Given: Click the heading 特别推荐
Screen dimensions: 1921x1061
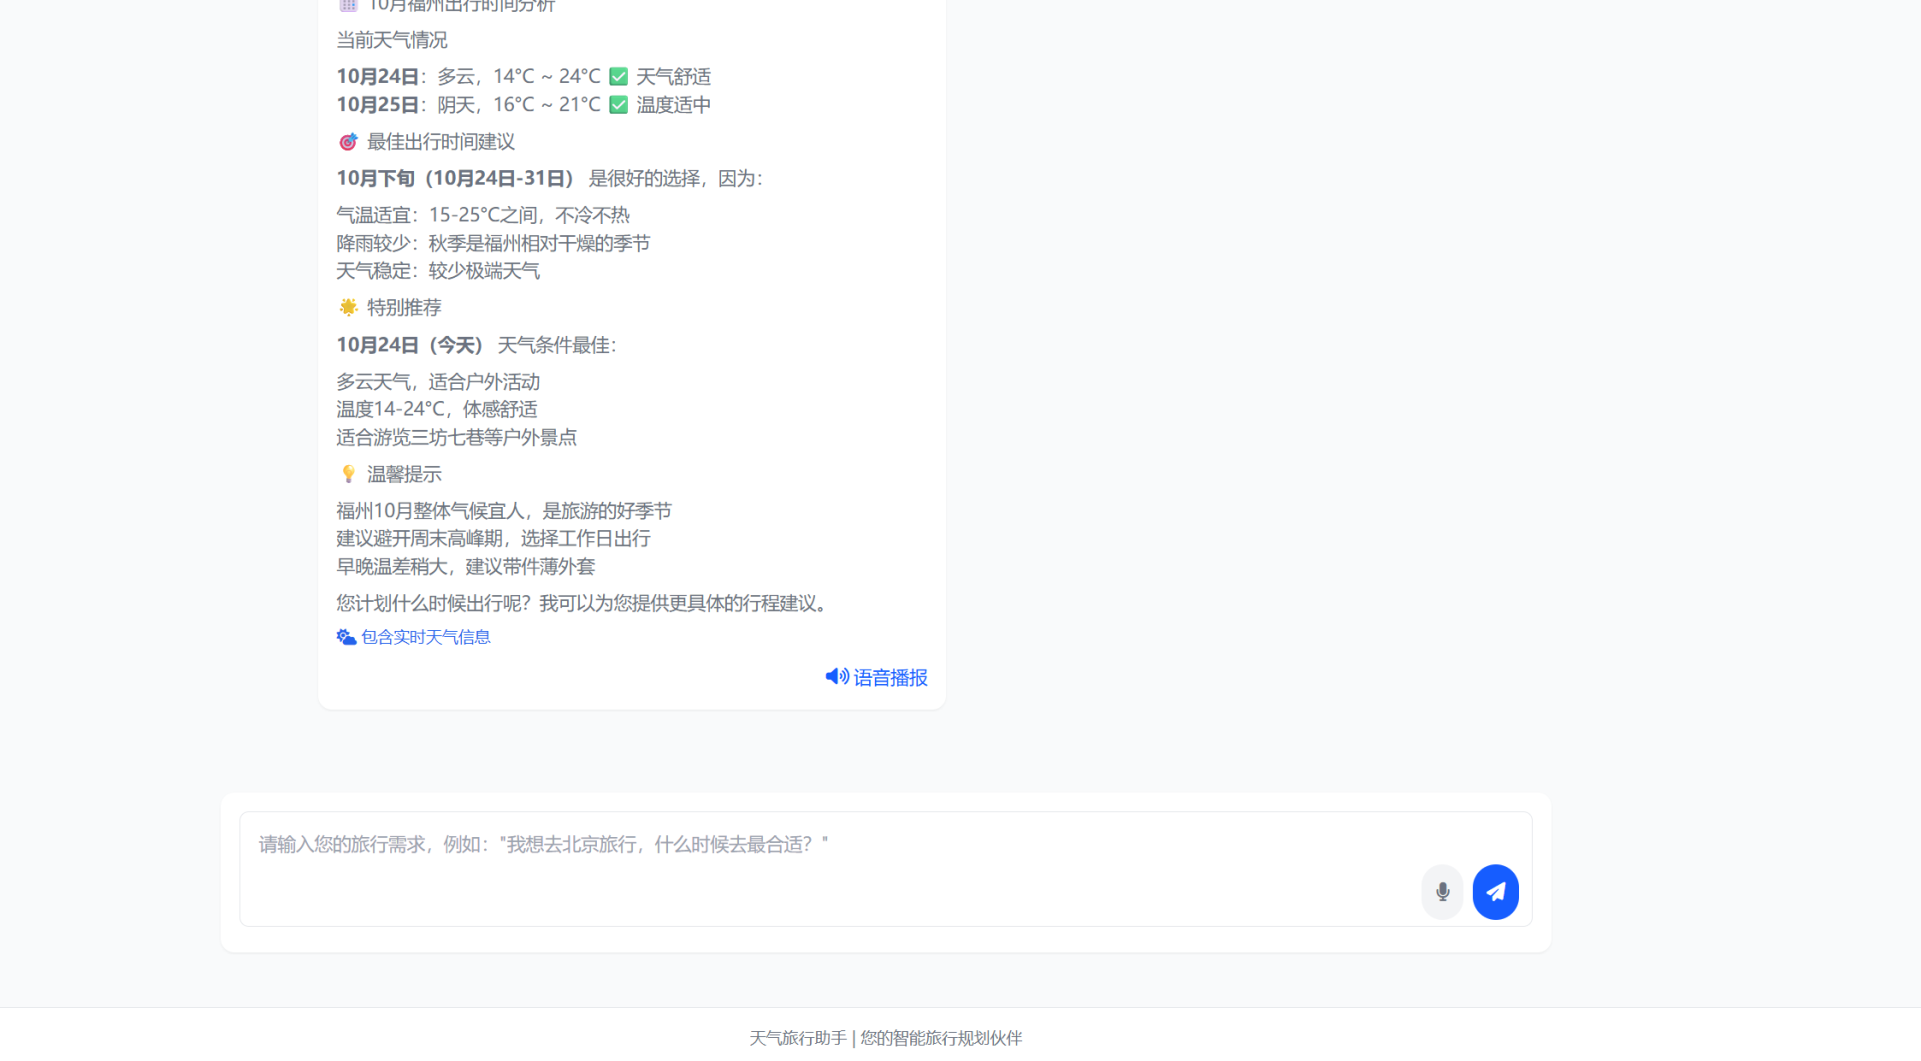Looking at the screenshot, I should (x=404, y=307).
